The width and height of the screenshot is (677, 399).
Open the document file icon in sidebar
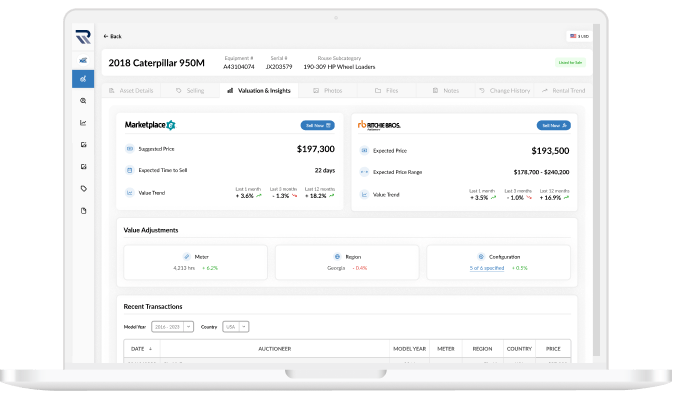[83, 211]
